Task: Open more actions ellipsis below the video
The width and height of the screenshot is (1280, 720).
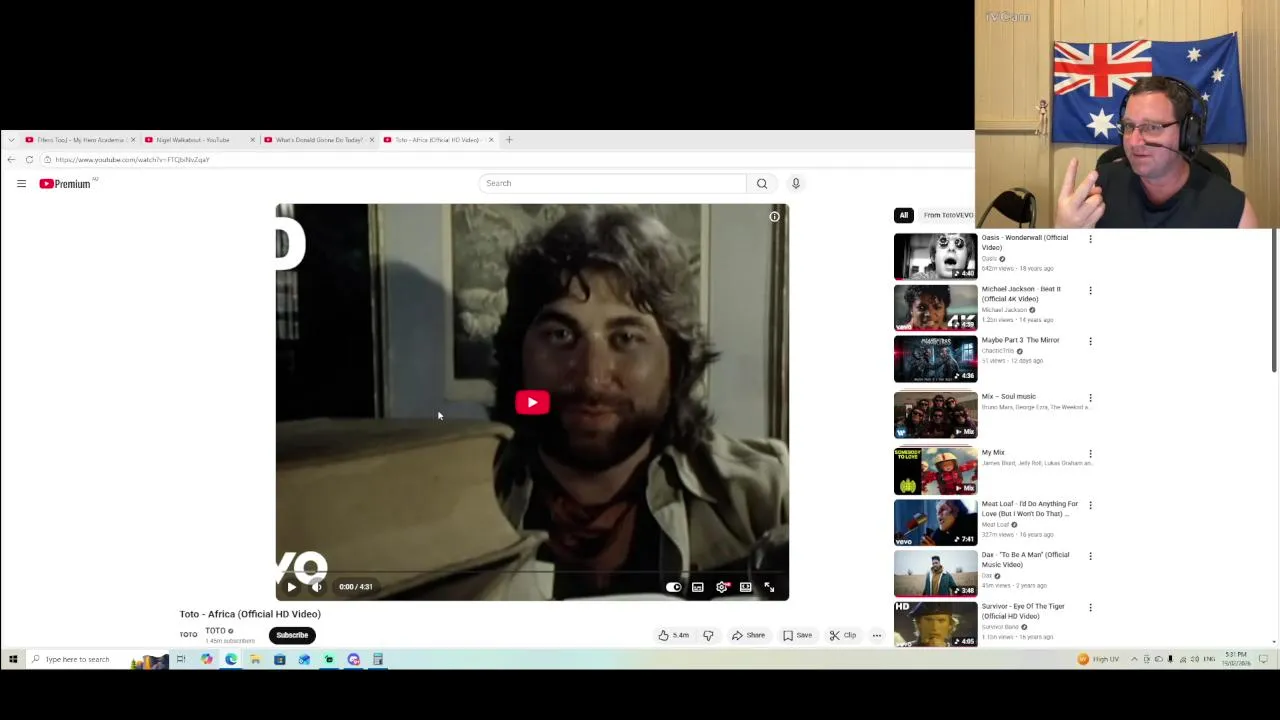Action: (877, 635)
